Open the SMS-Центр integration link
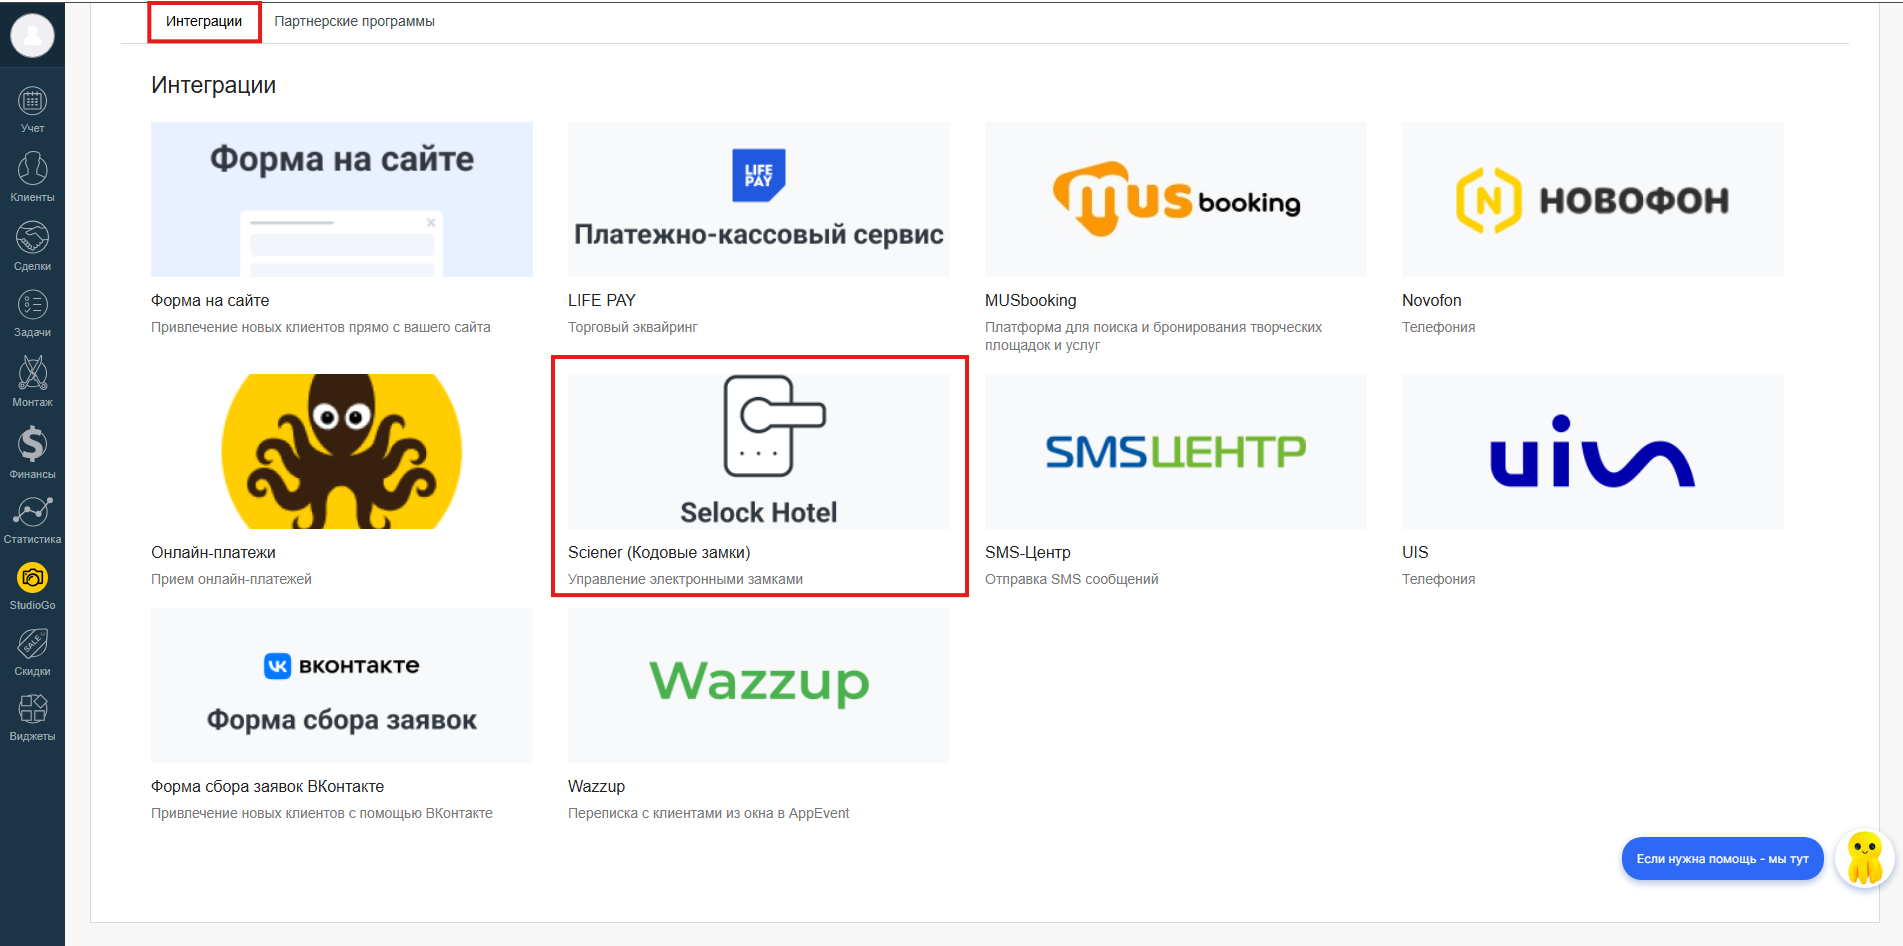 (1028, 552)
